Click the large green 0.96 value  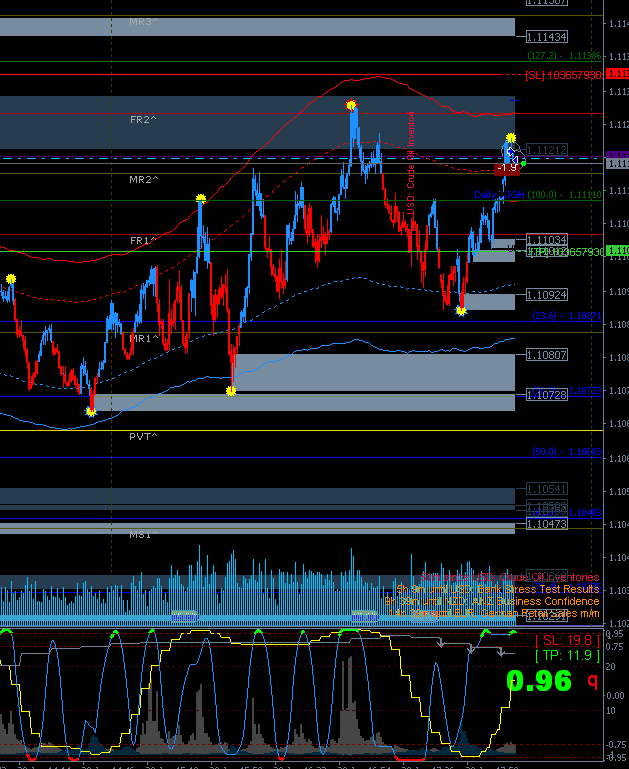tap(539, 681)
